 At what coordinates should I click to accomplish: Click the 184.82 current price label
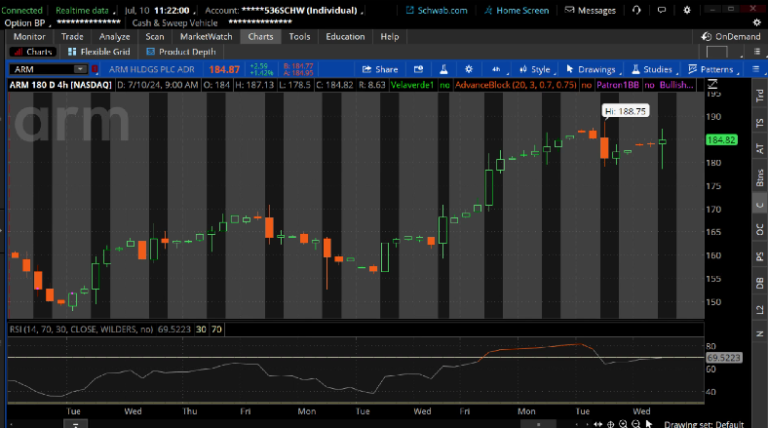721,140
